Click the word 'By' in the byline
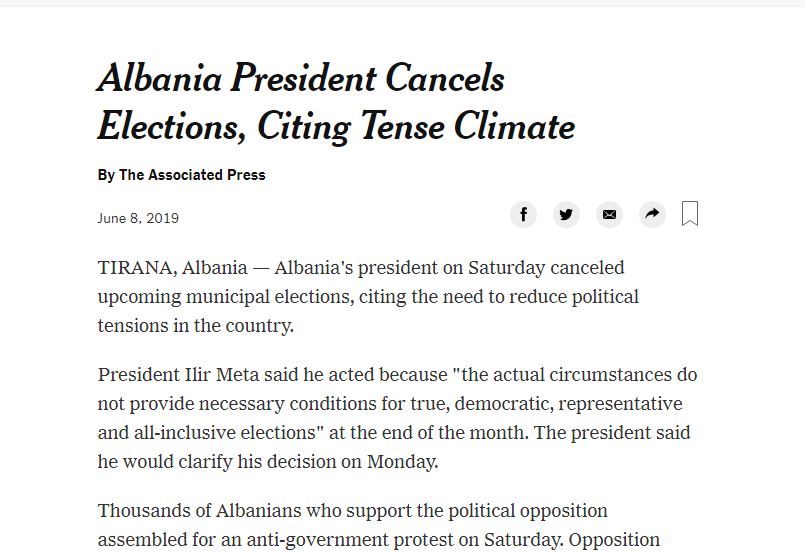Image resolution: width=805 pixels, height=557 pixels. 106,175
